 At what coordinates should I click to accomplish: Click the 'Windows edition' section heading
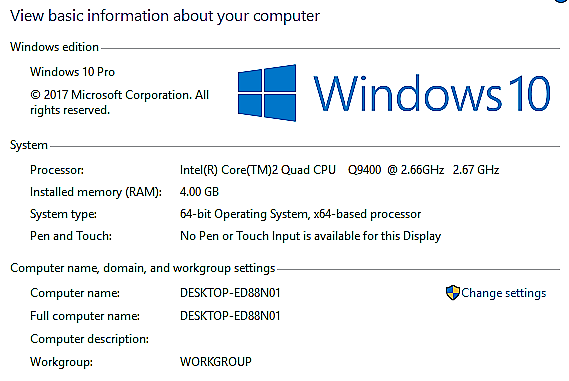tap(54, 47)
